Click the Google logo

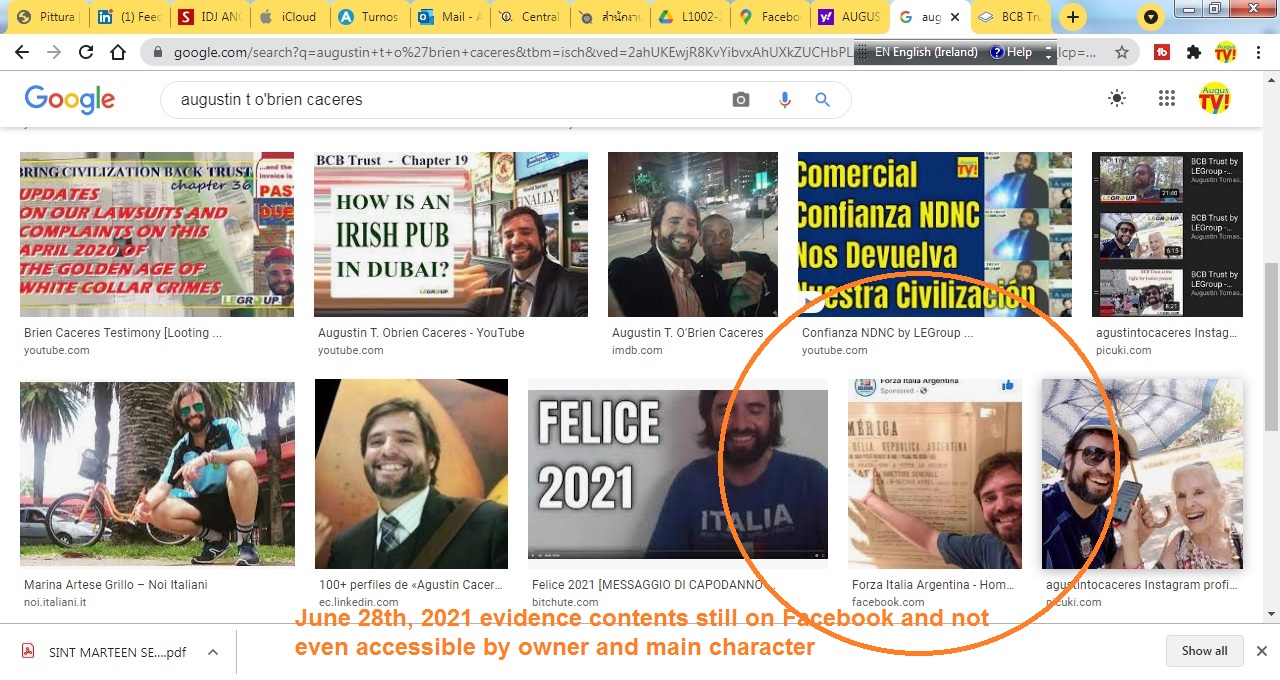point(70,99)
